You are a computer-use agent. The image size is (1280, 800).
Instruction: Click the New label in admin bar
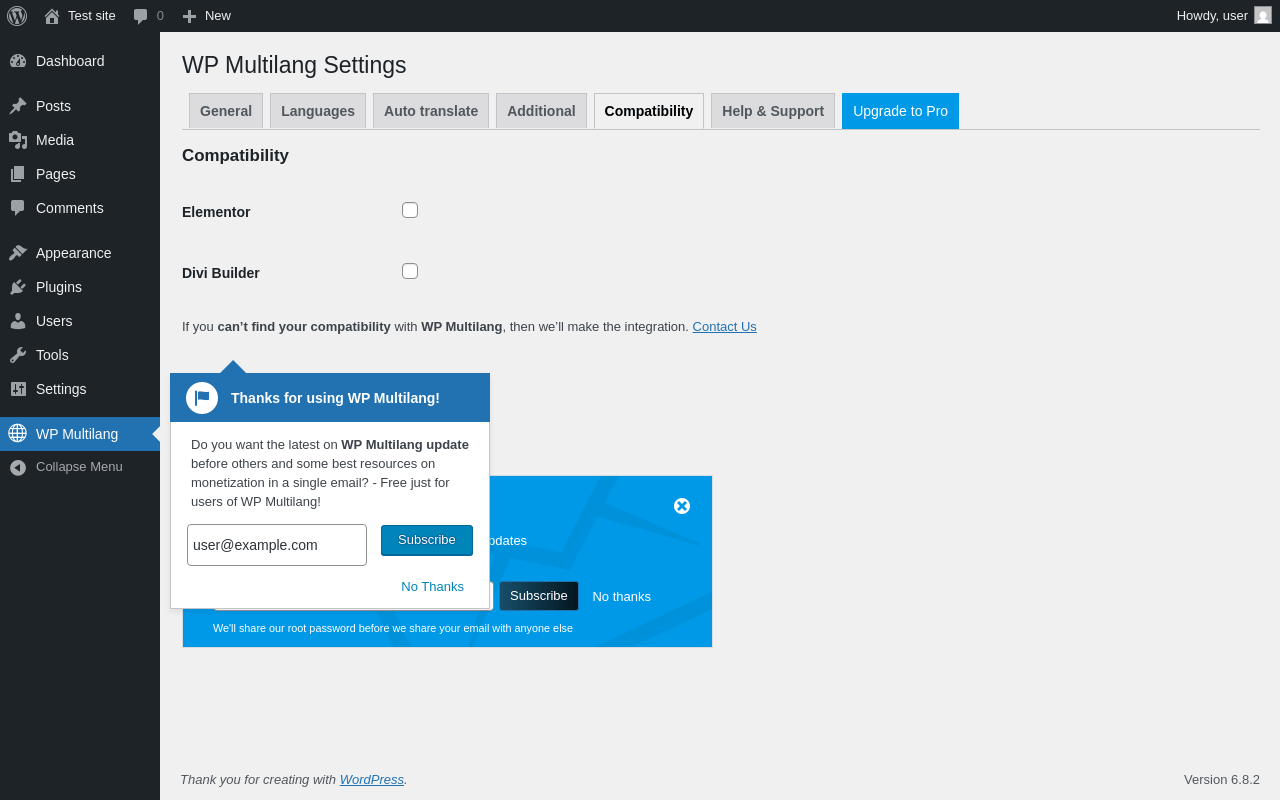[x=218, y=16]
